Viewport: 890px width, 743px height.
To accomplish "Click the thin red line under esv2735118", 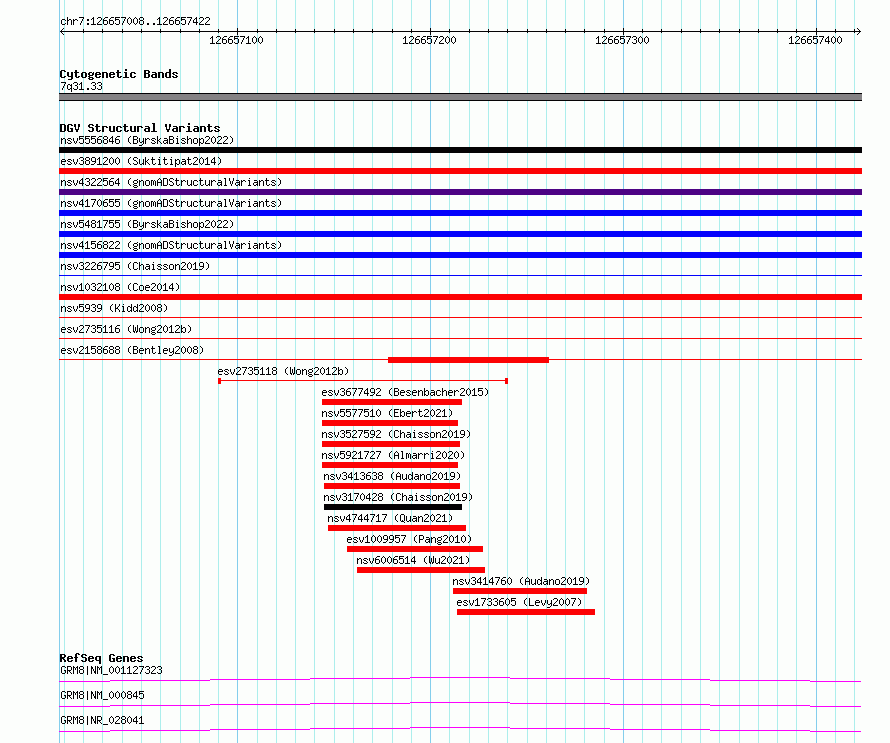I will (363, 381).
